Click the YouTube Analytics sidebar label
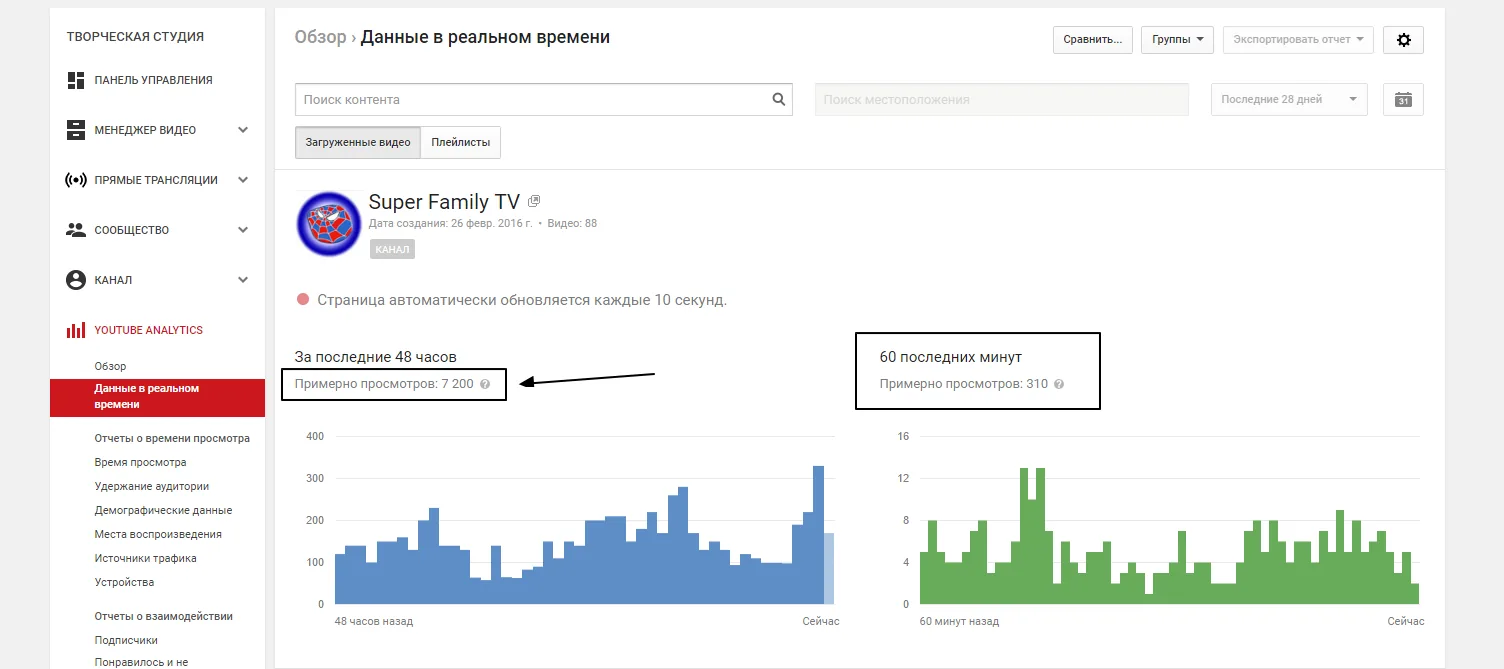Image resolution: width=1504 pixels, height=669 pixels. (x=148, y=330)
